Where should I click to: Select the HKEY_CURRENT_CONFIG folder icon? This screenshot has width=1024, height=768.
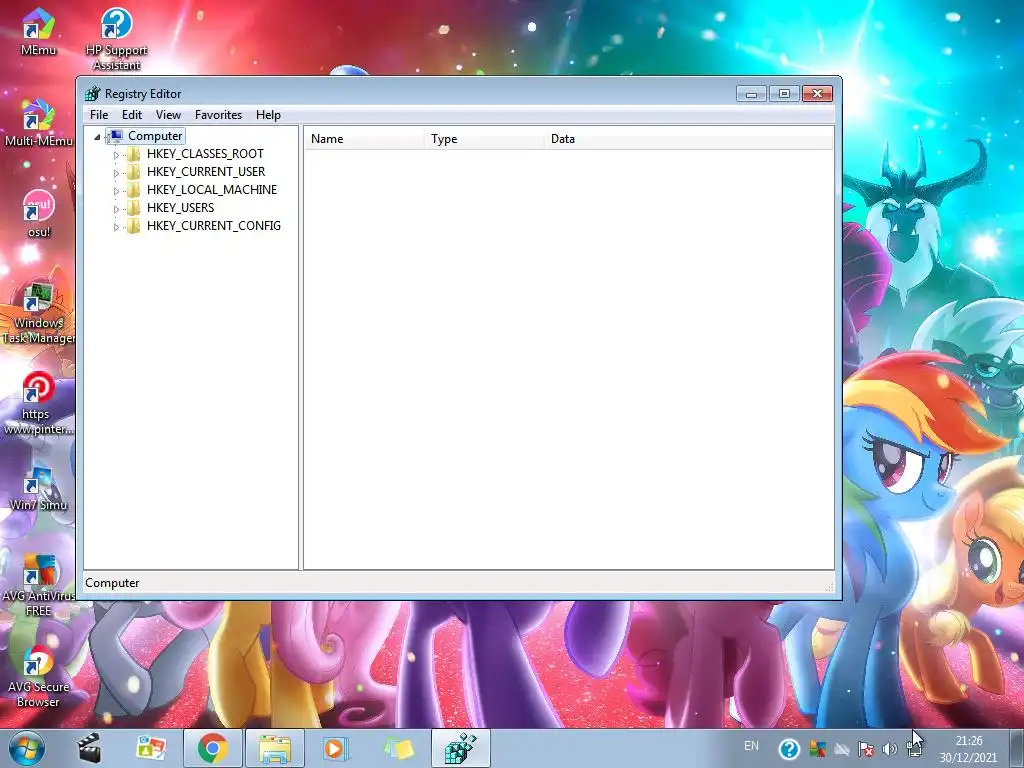pyautogui.click(x=133, y=226)
